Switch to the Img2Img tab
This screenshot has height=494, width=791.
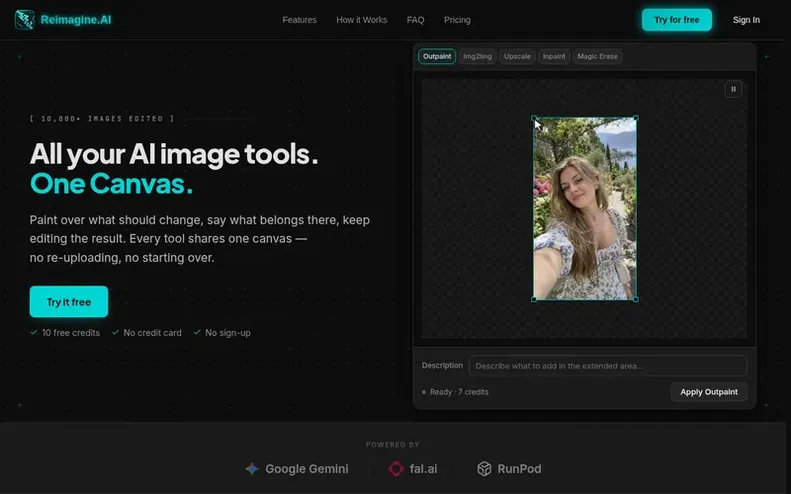tap(477, 57)
